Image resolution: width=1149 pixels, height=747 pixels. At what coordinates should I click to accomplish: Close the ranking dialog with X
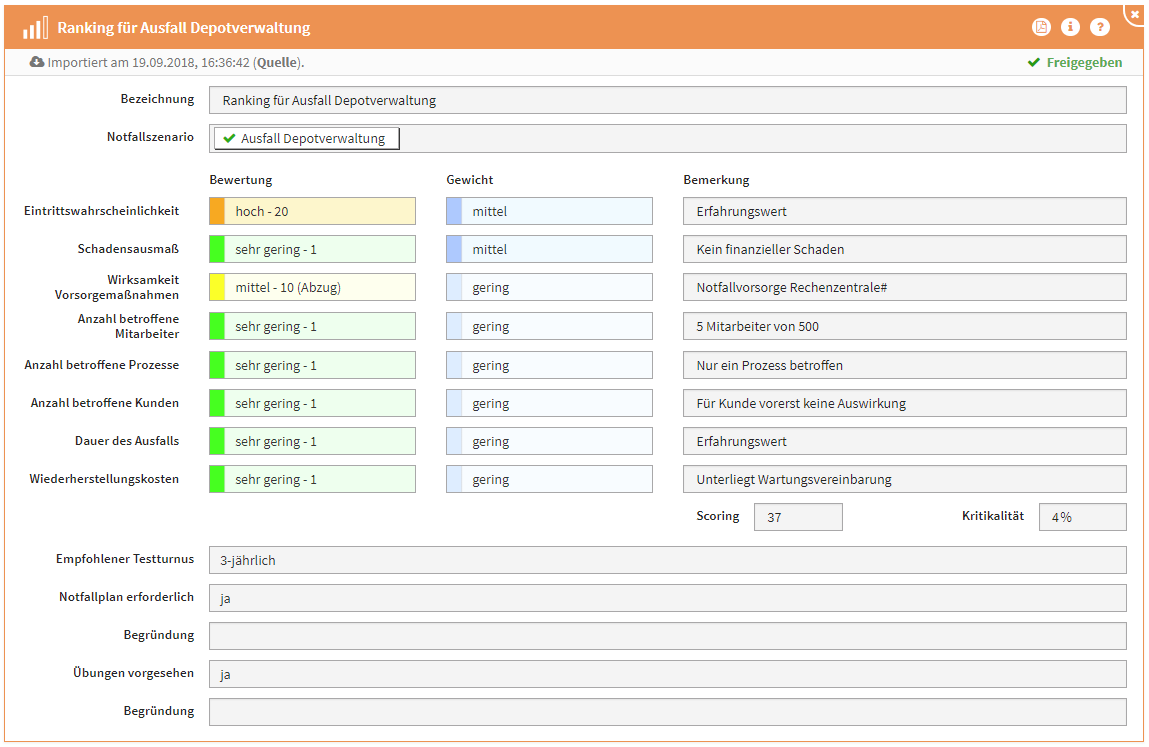[x=1135, y=14]
